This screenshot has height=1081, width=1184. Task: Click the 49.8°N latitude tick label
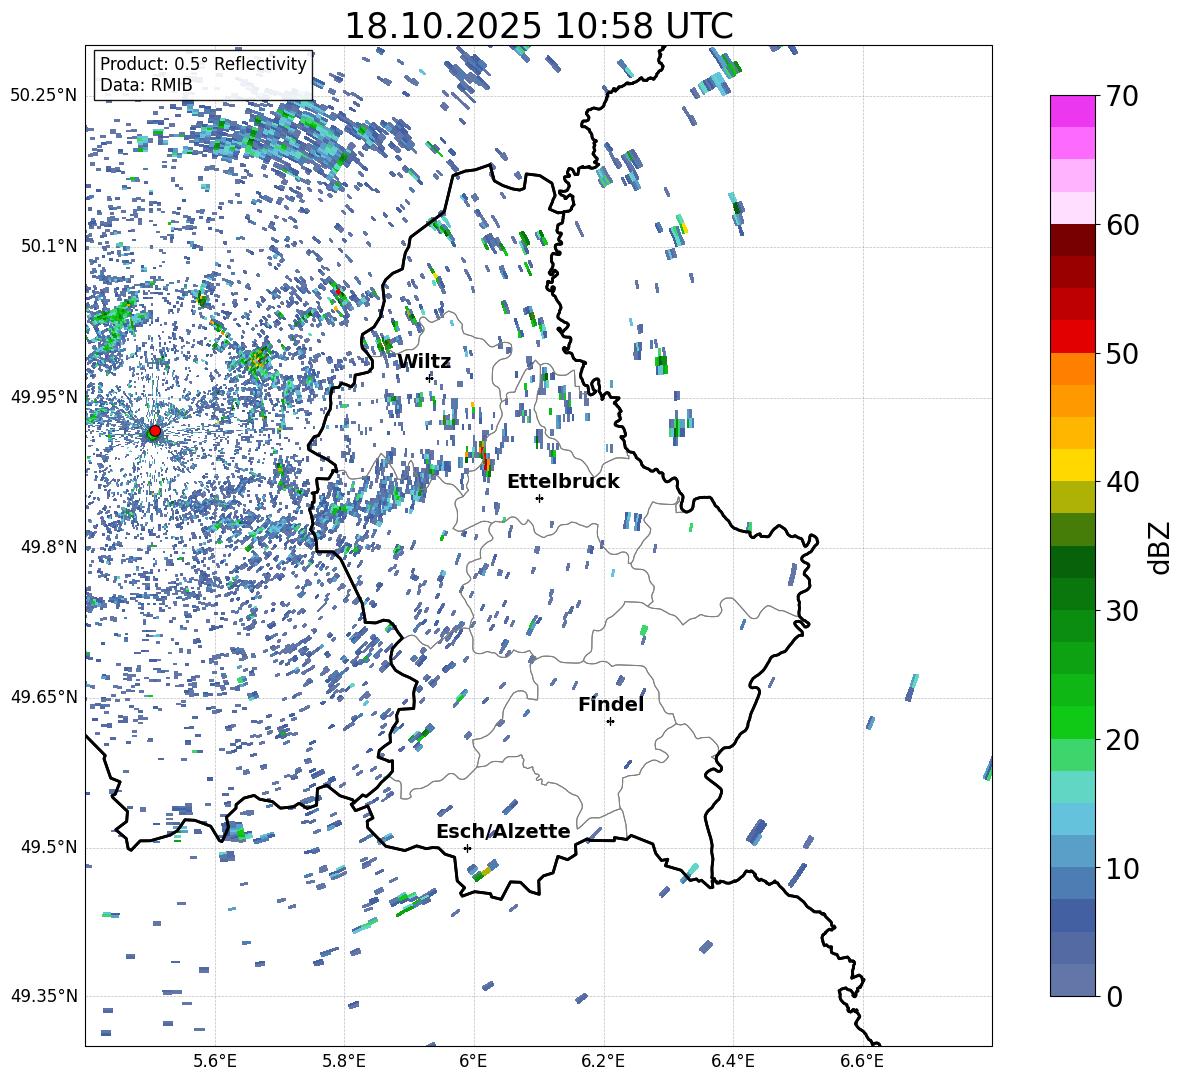tap(44, 547)
